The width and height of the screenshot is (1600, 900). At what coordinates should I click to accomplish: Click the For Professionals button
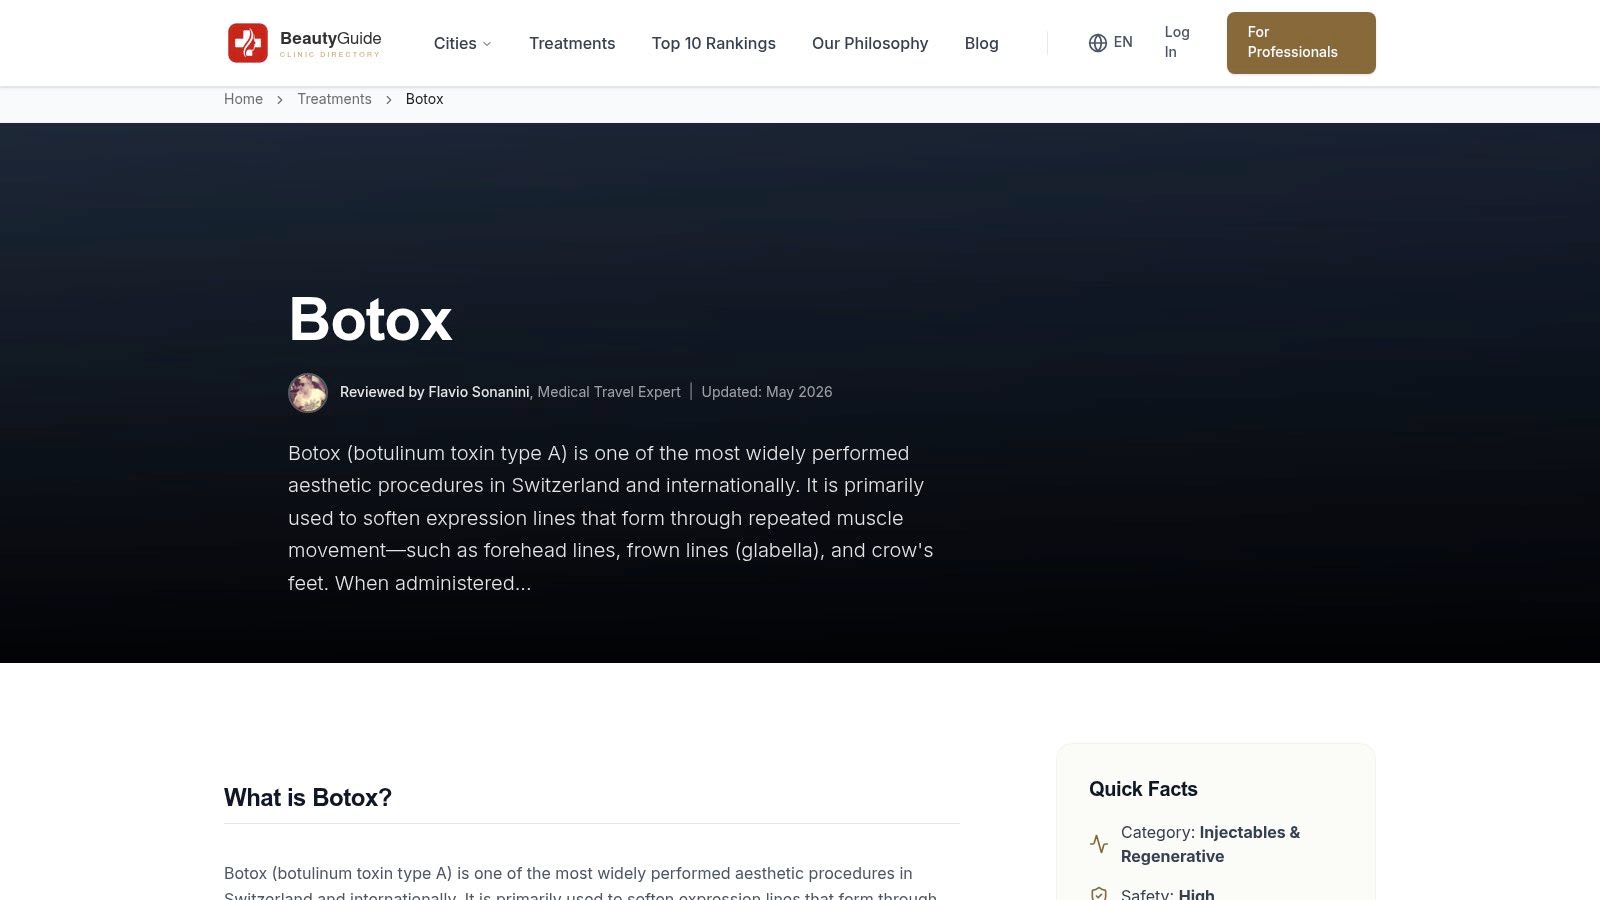(x=1301, y=43)
